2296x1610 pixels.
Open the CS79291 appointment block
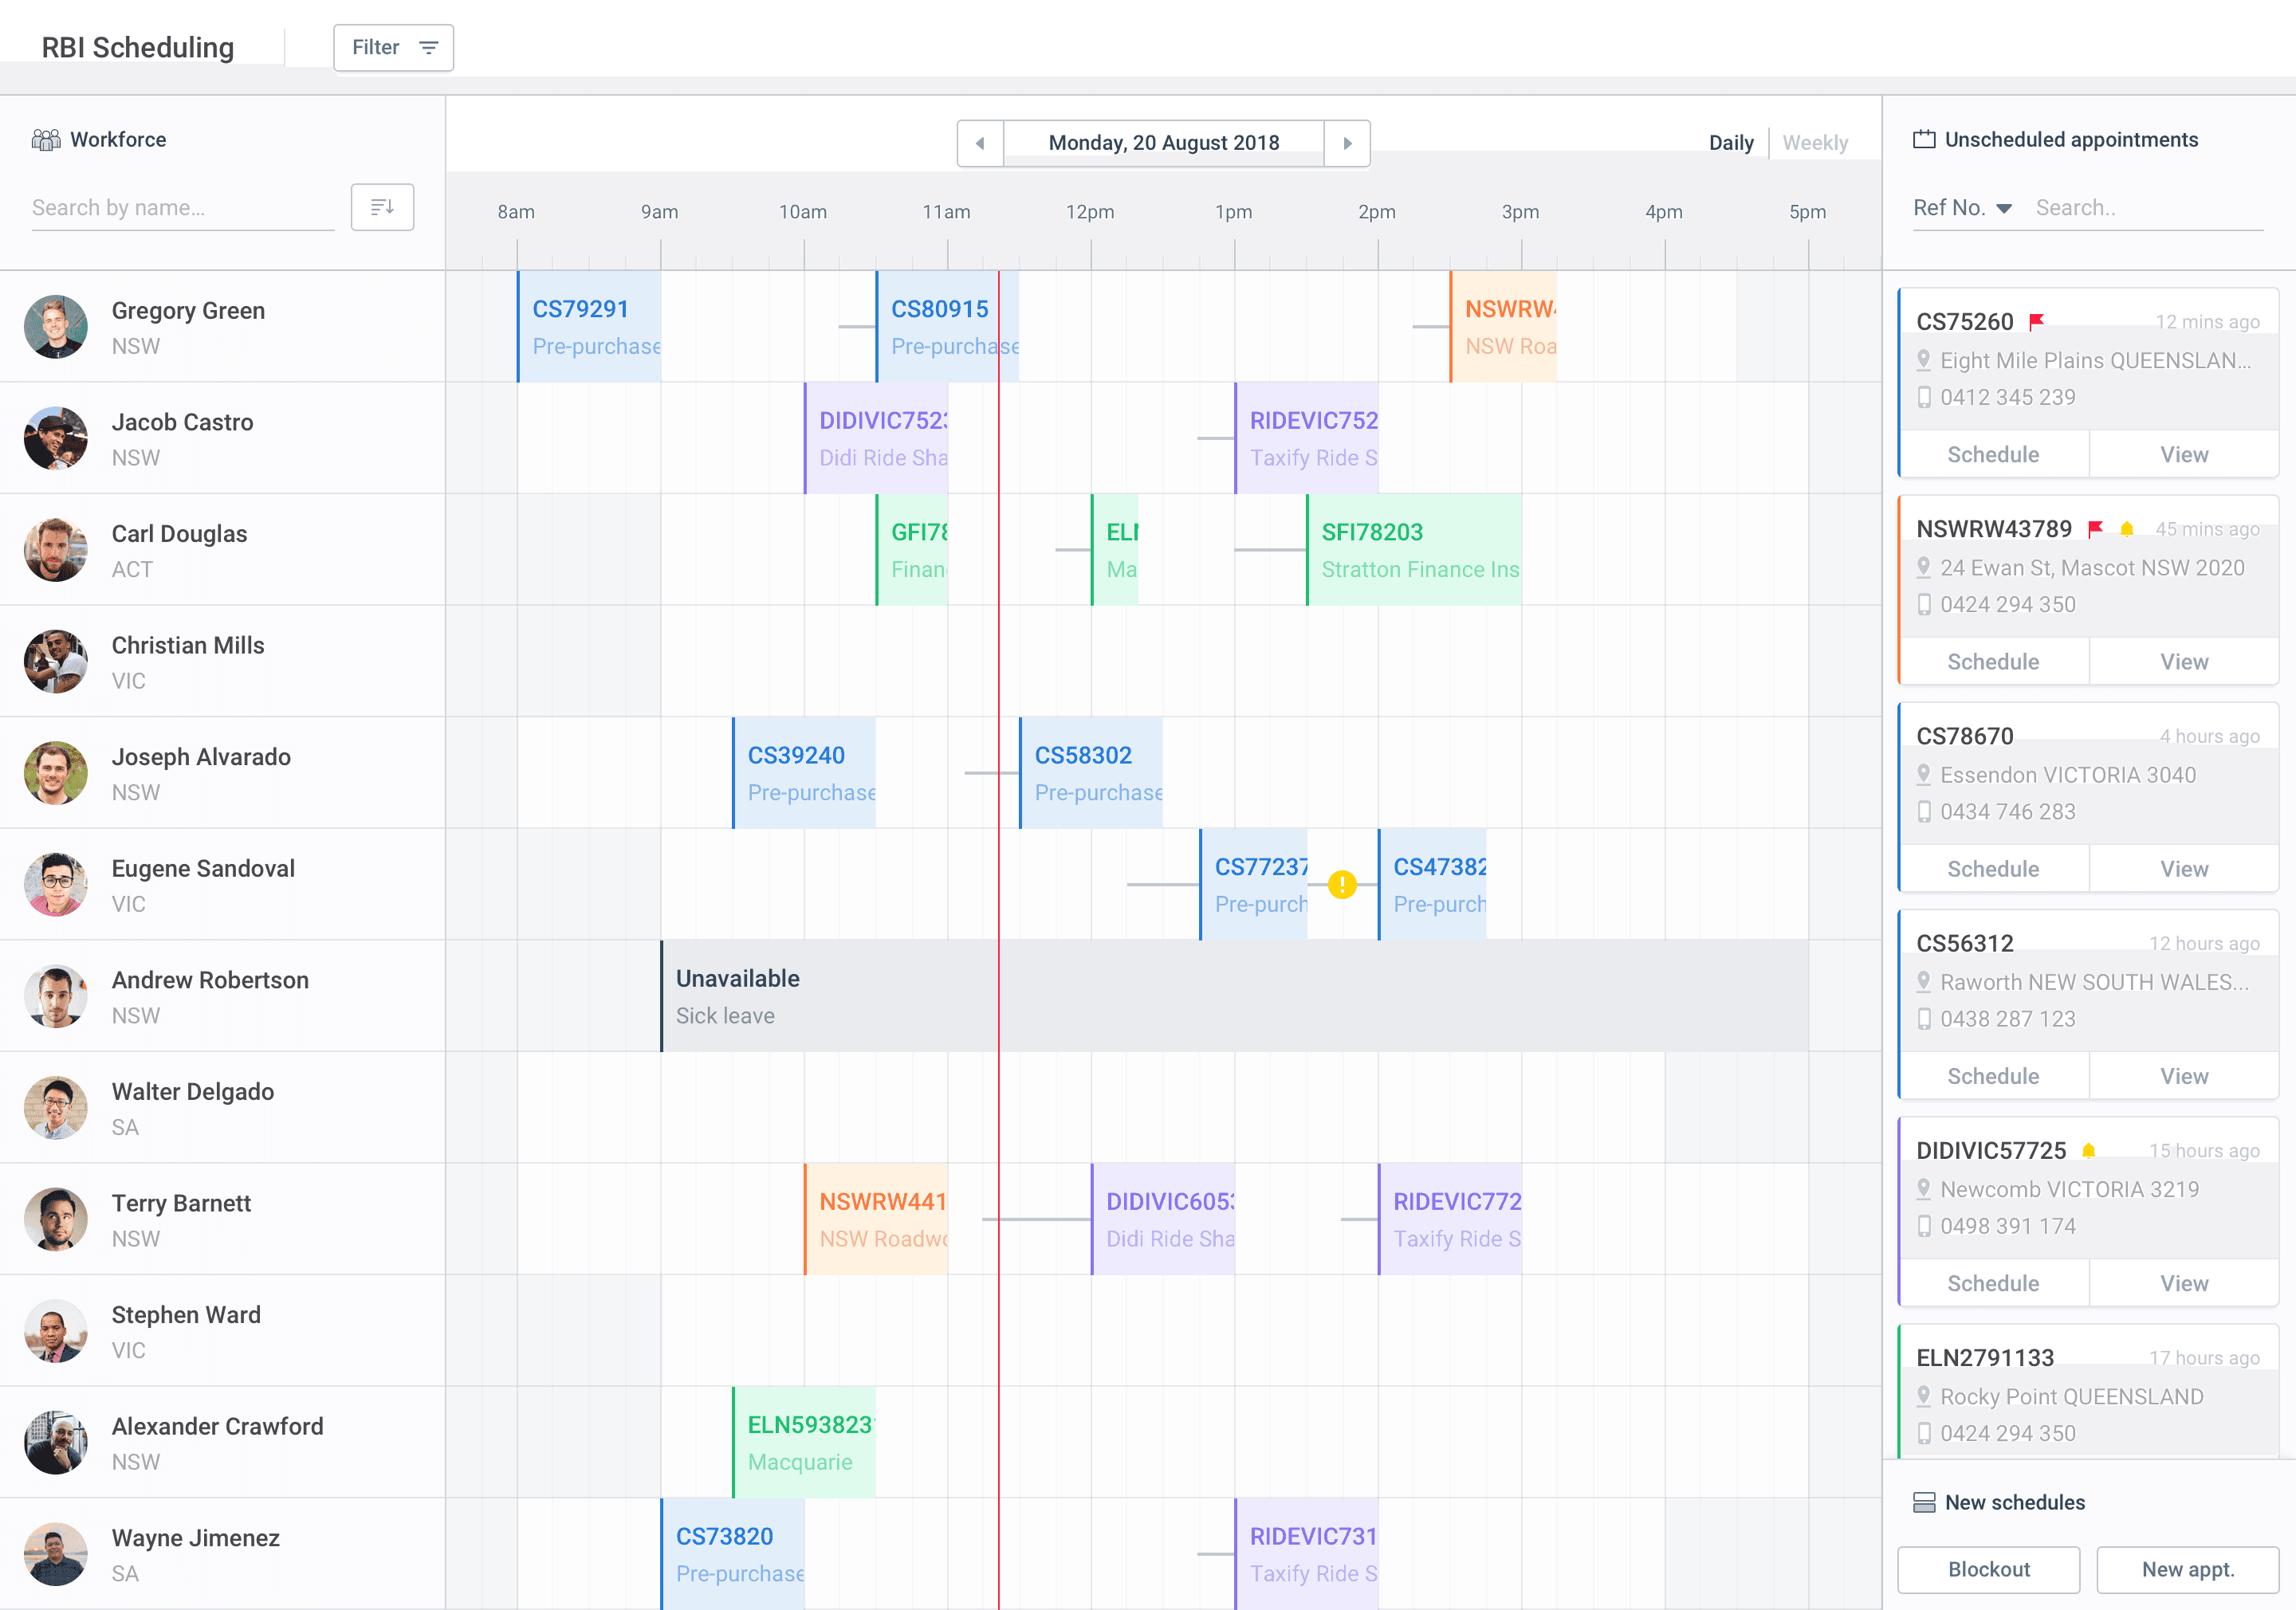tap(589, 327)
